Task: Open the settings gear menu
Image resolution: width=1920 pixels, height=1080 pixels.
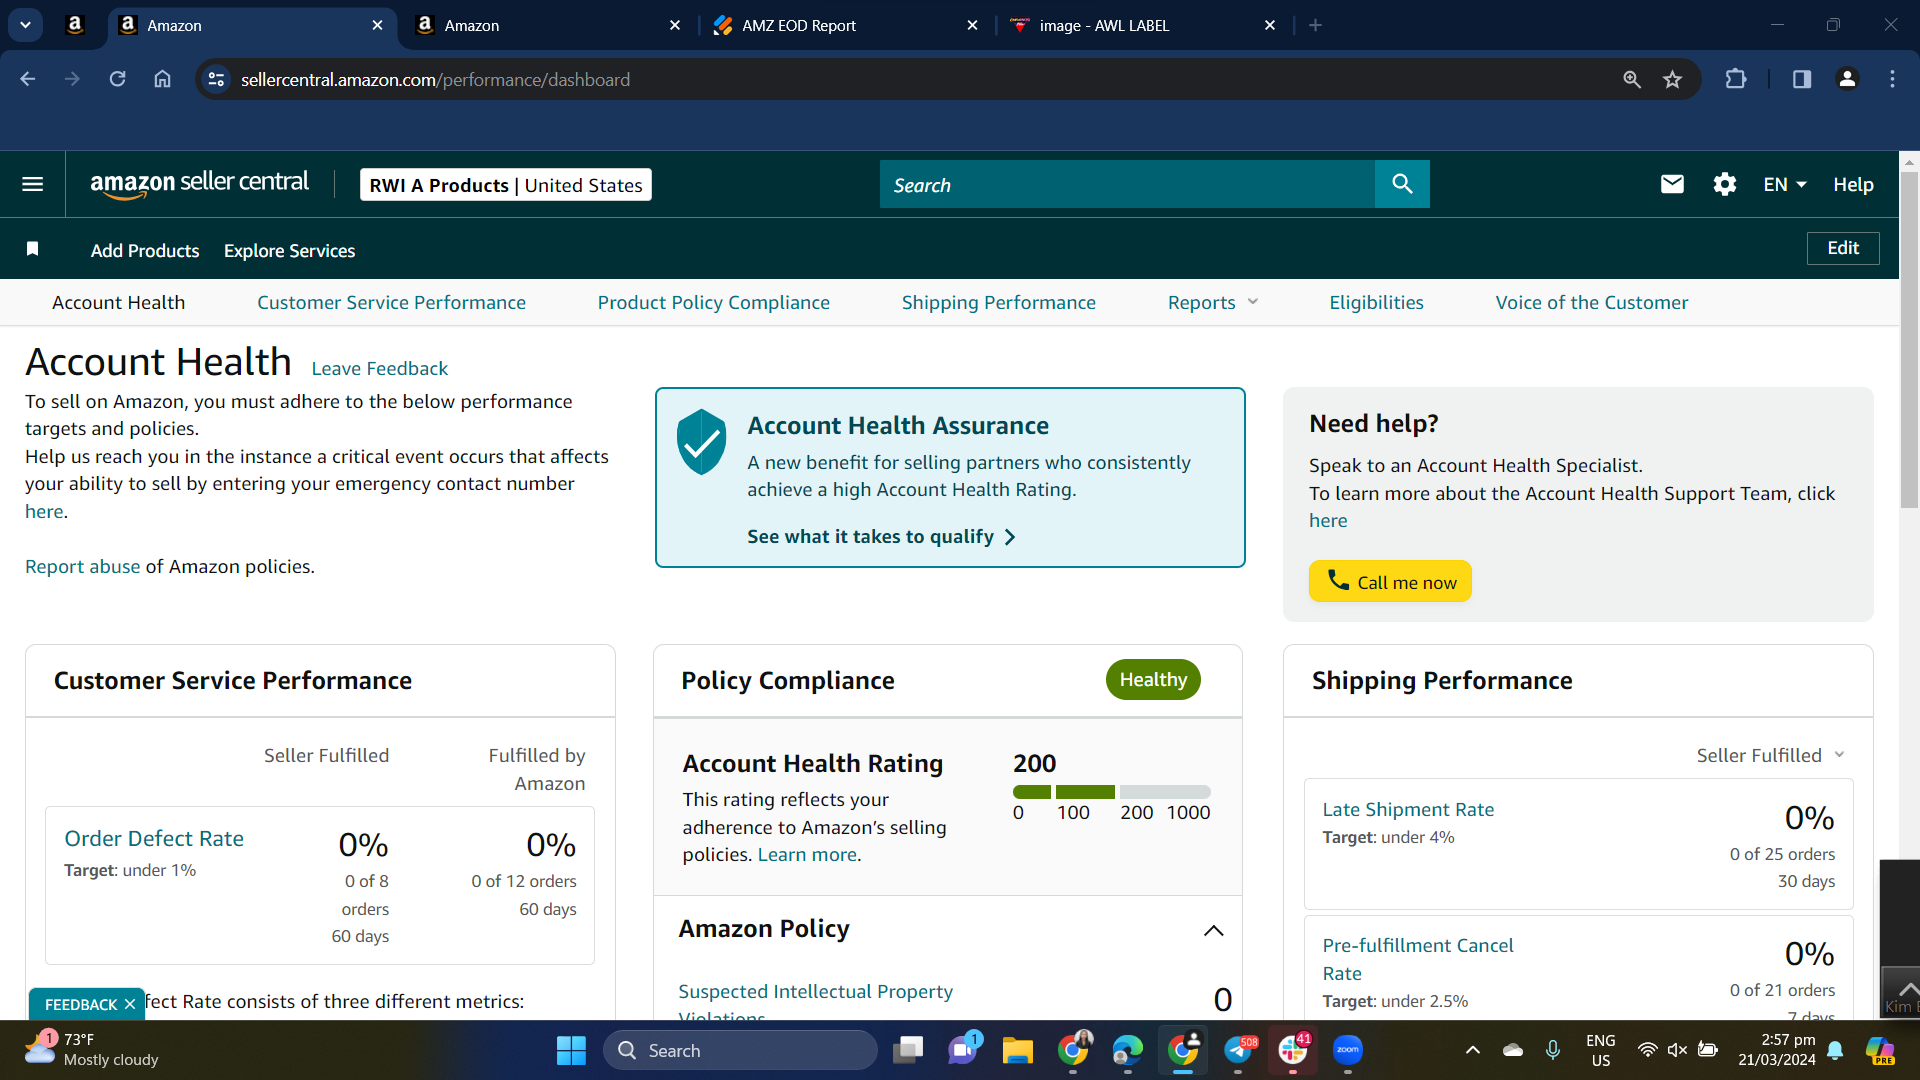Action: pyautogui.click(x=1724, y=184)
